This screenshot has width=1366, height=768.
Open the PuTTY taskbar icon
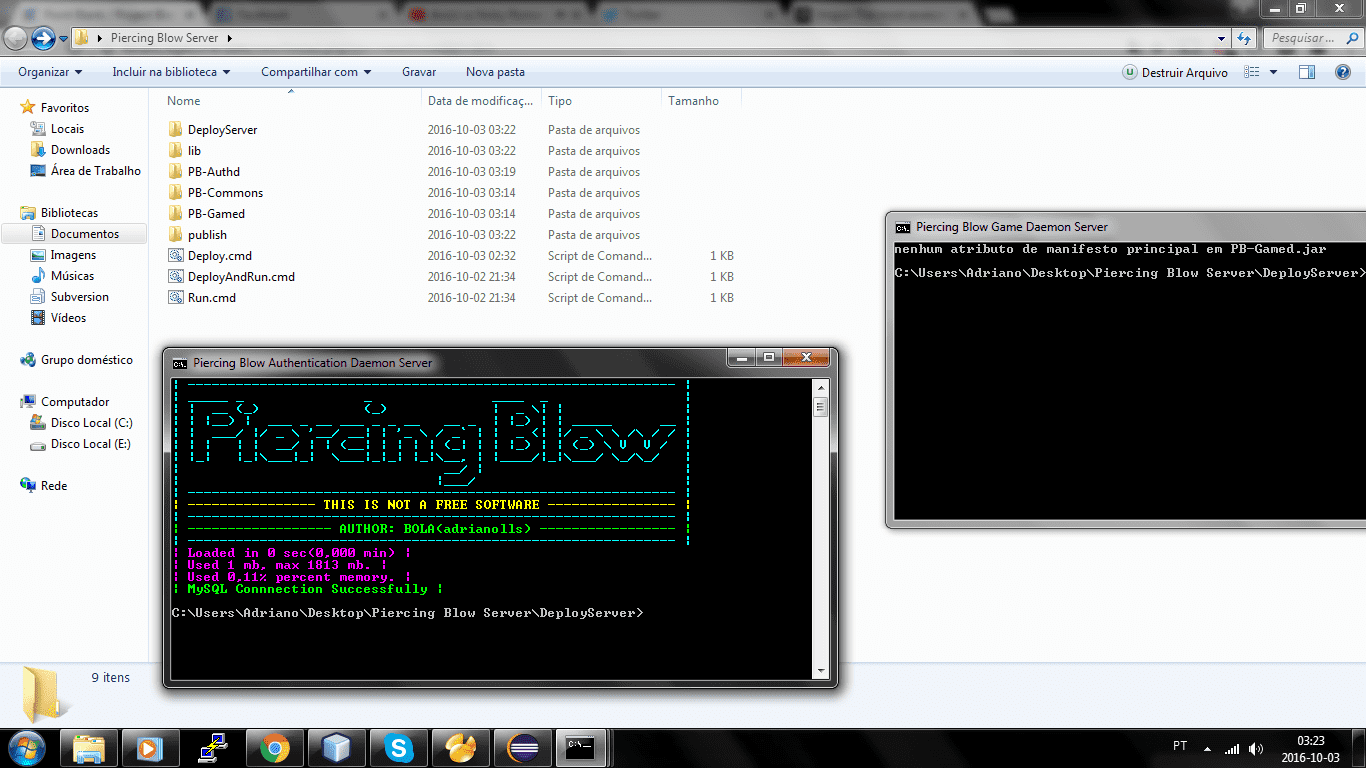212,748
